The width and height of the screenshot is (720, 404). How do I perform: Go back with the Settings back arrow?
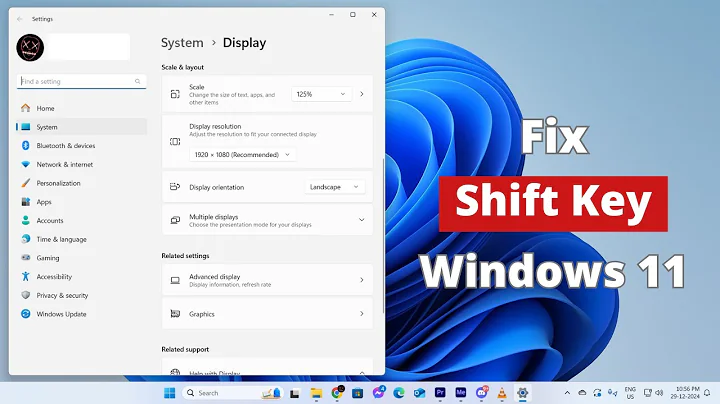pyautogui.click(x=20, y=19)
